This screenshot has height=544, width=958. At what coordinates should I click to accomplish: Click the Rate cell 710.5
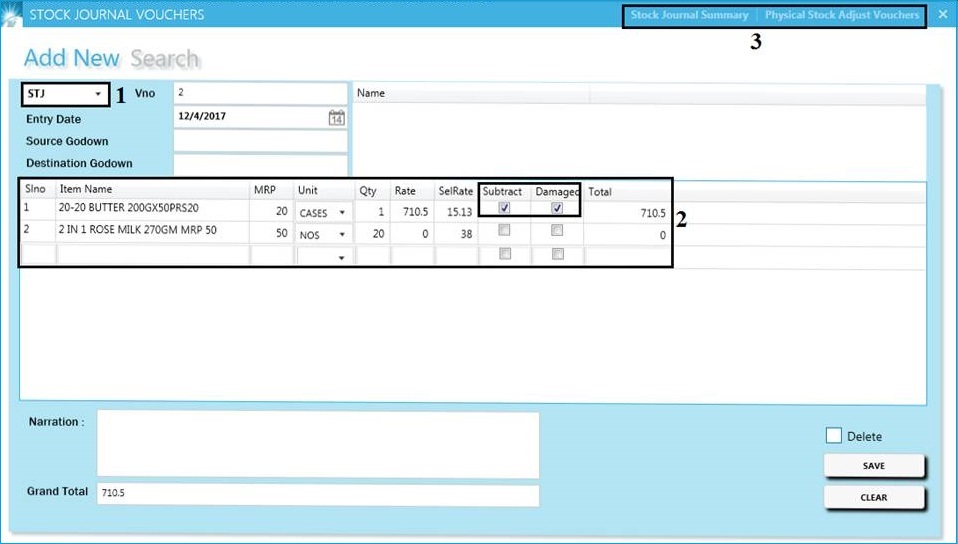[412, 211]
